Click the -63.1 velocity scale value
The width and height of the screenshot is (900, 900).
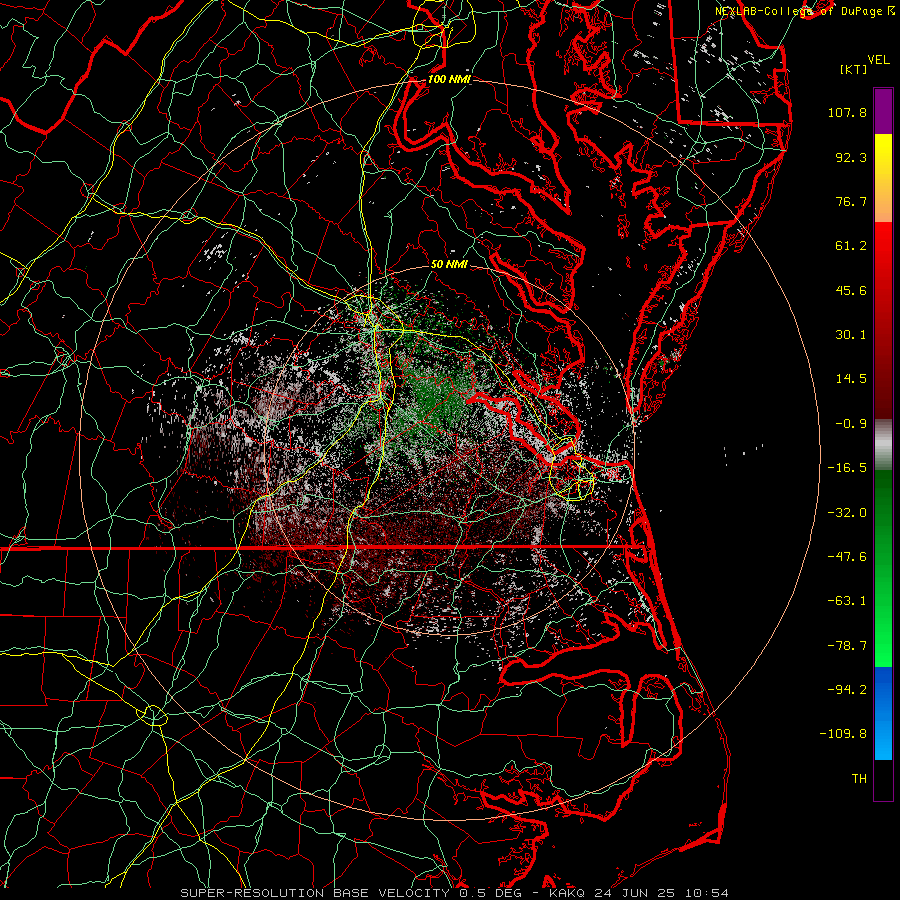pos(847,601)
